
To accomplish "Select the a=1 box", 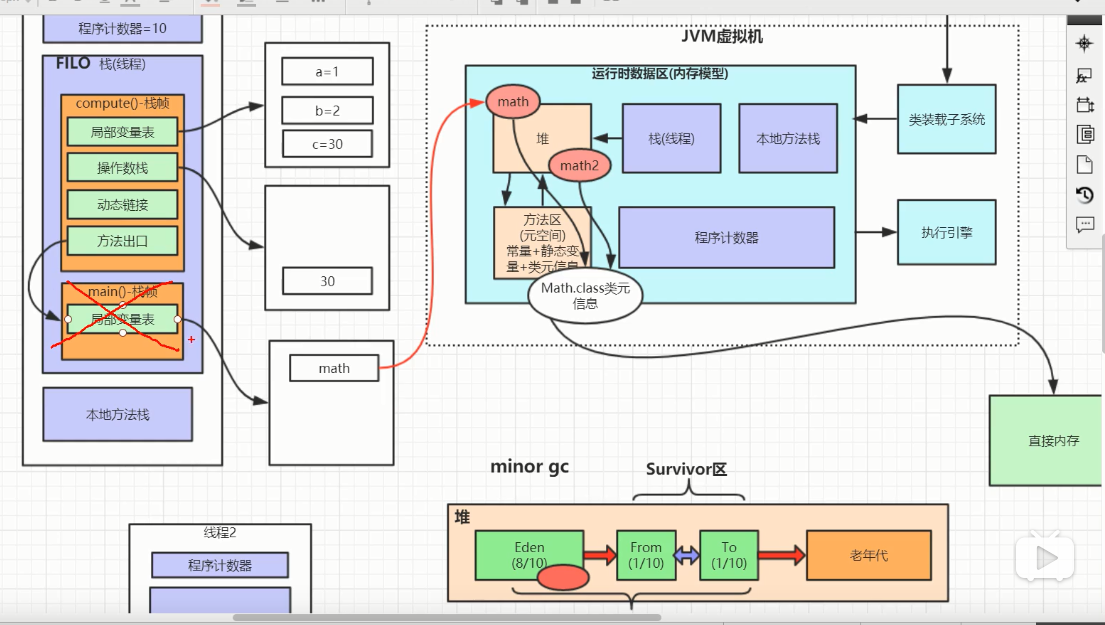I will [x=328, y=72].
